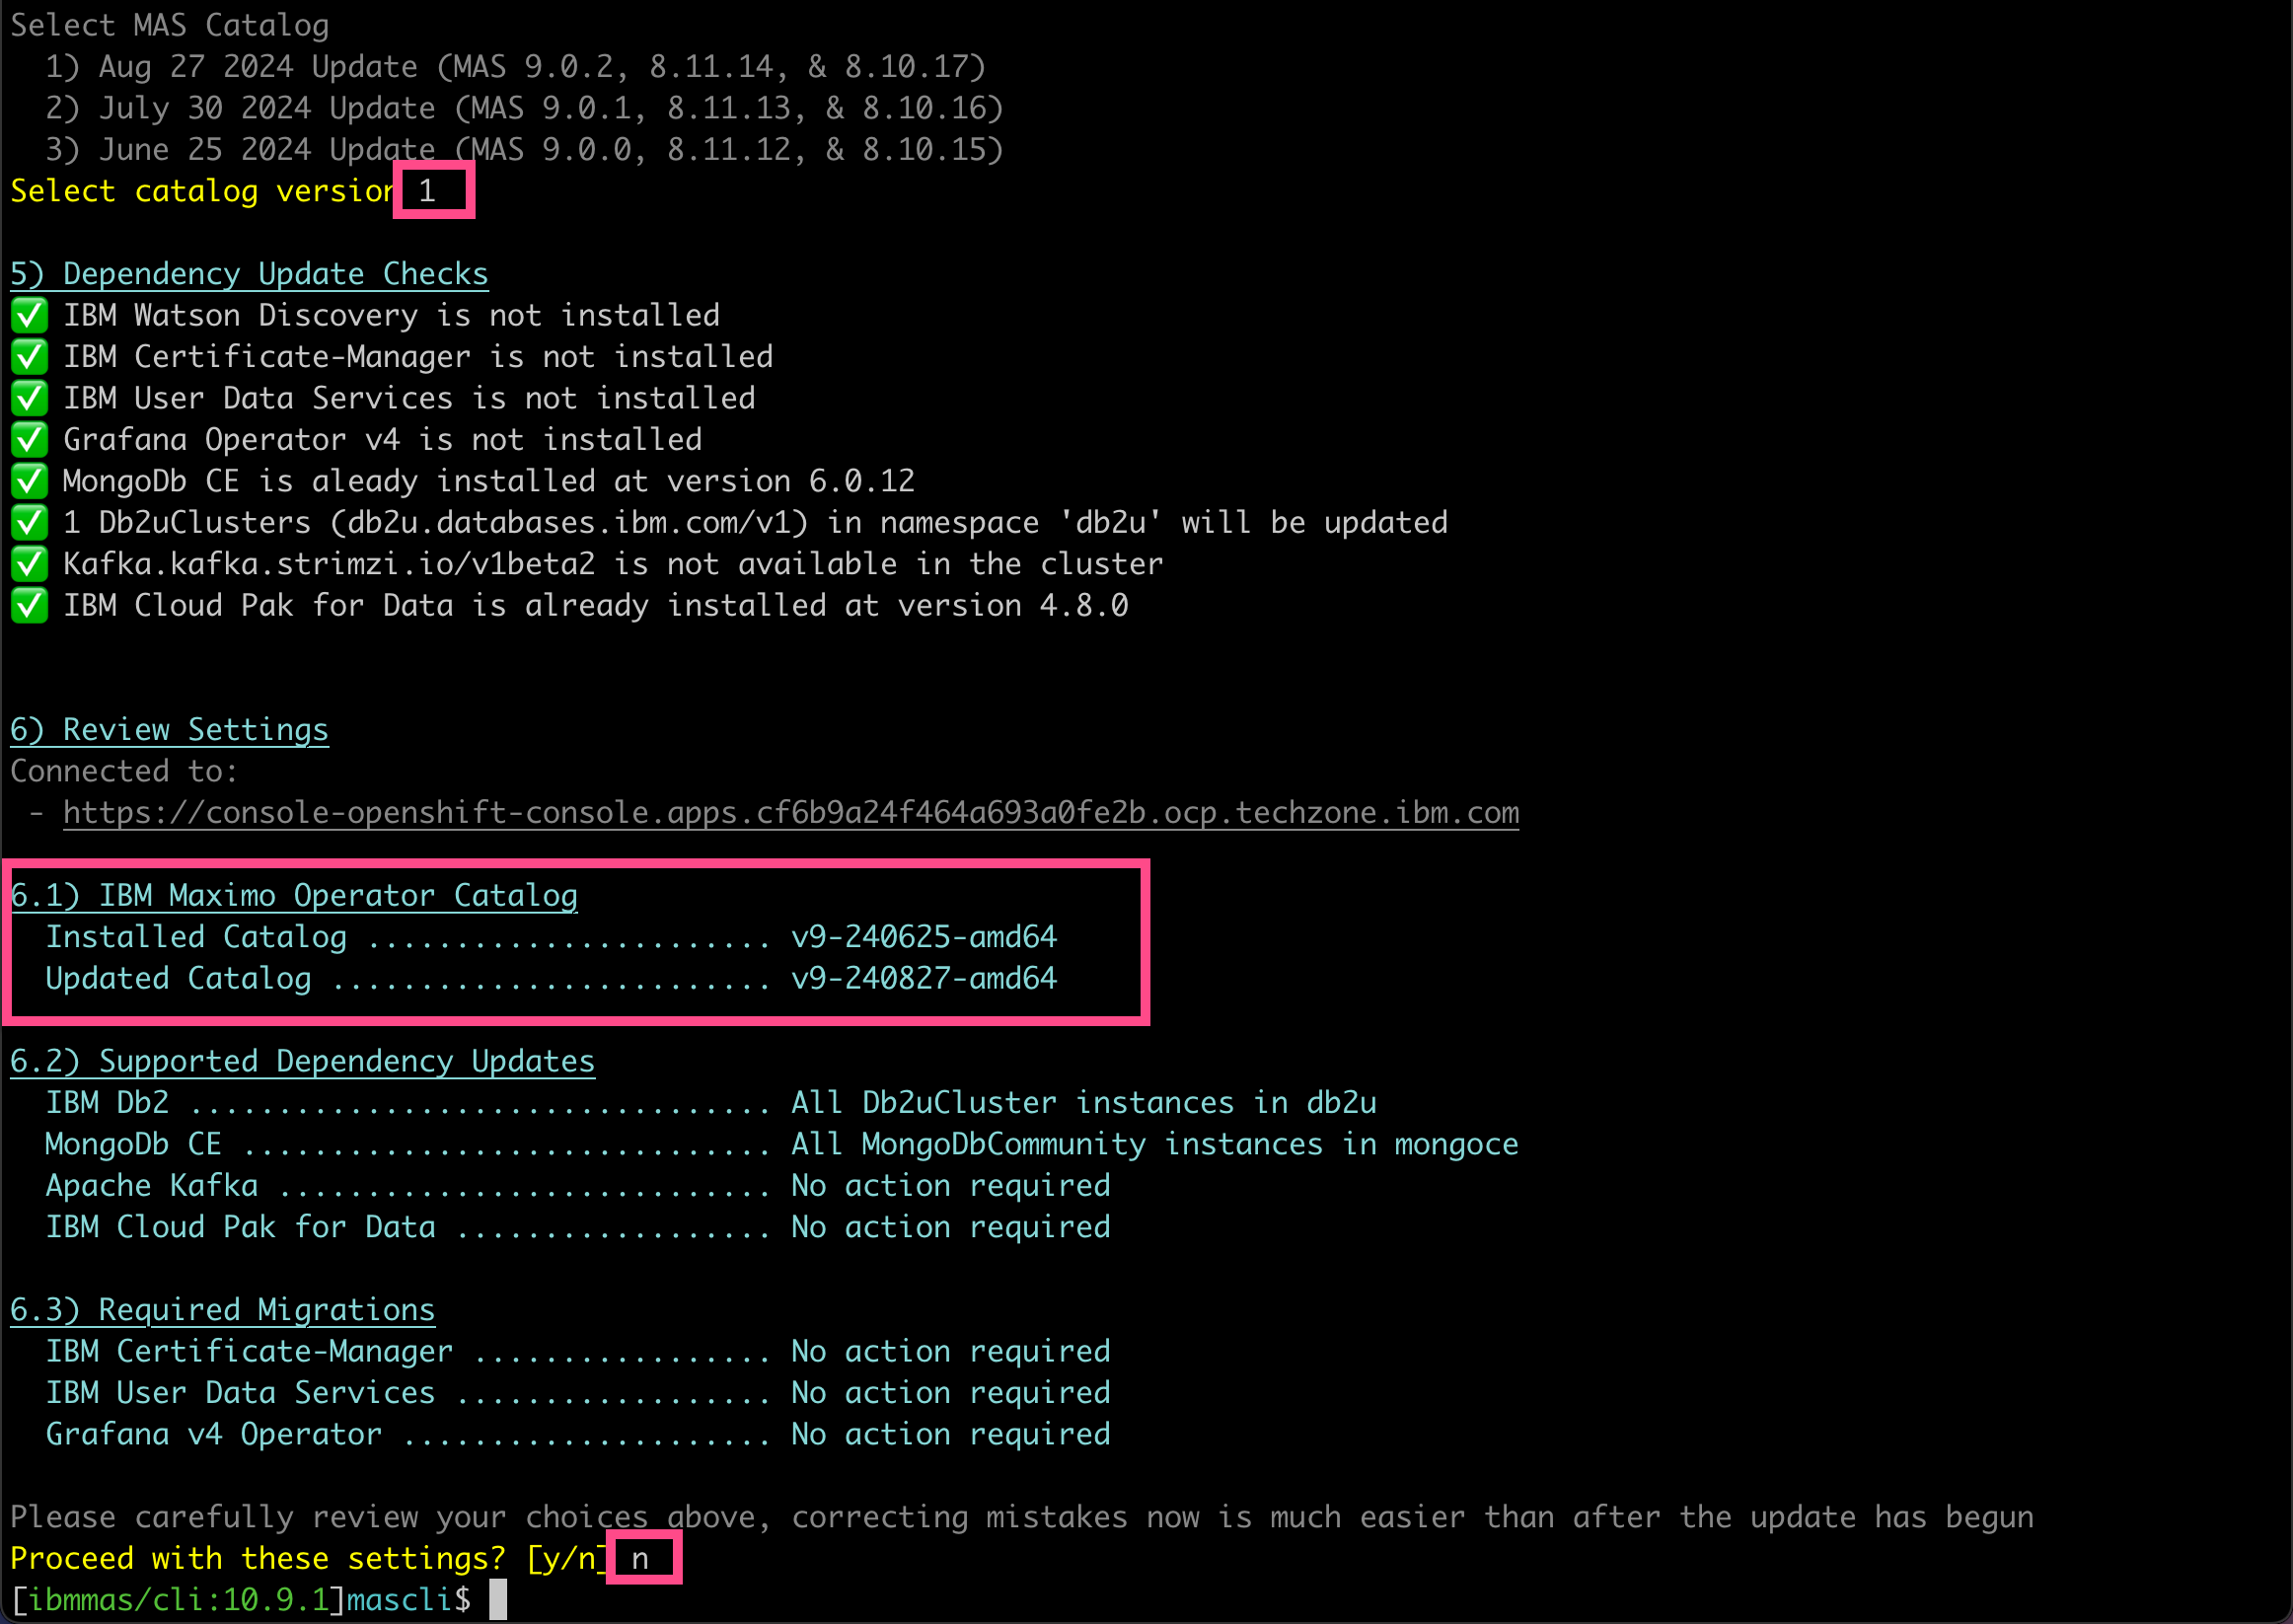Click the 'Select catalog version' prompt text
The image size is (2293, 1624).
203,191
